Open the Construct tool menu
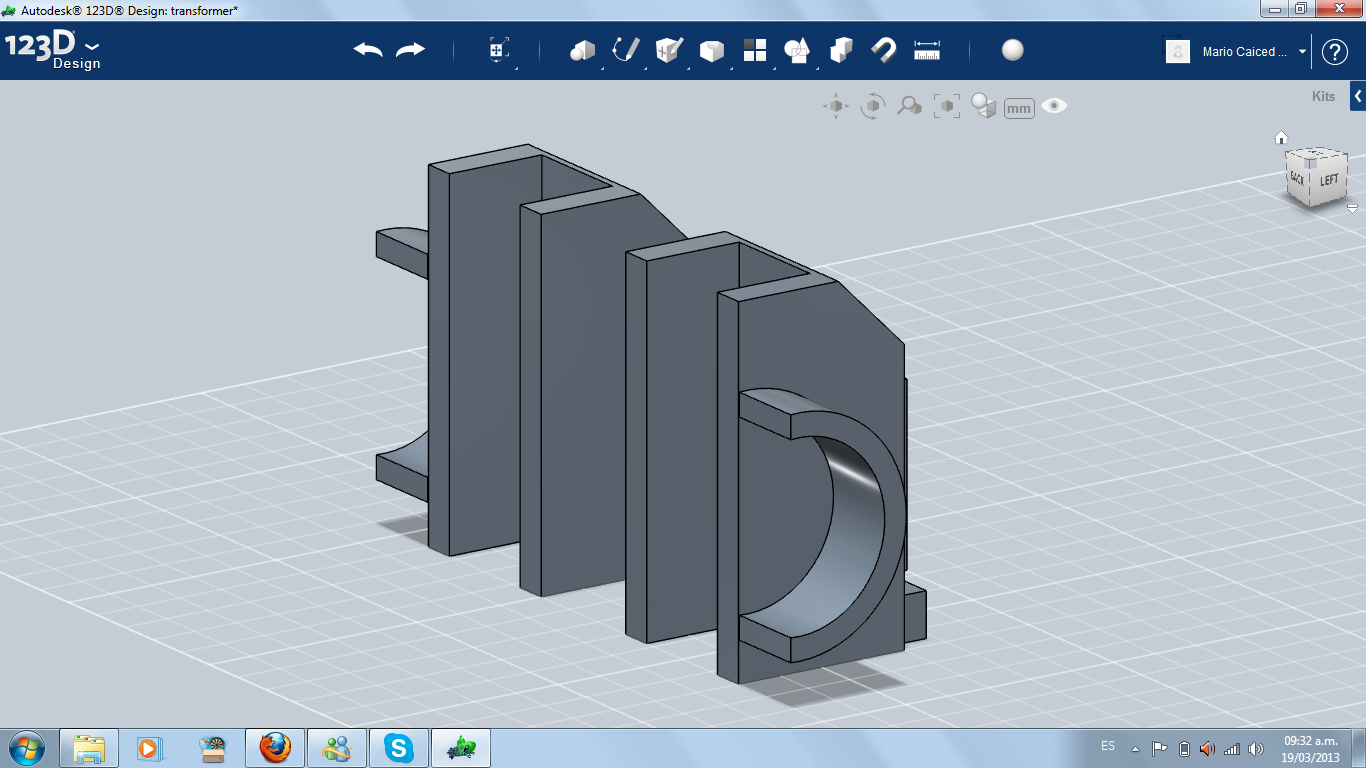This screenshot has height=768, width=1366. tap(669, 50)
